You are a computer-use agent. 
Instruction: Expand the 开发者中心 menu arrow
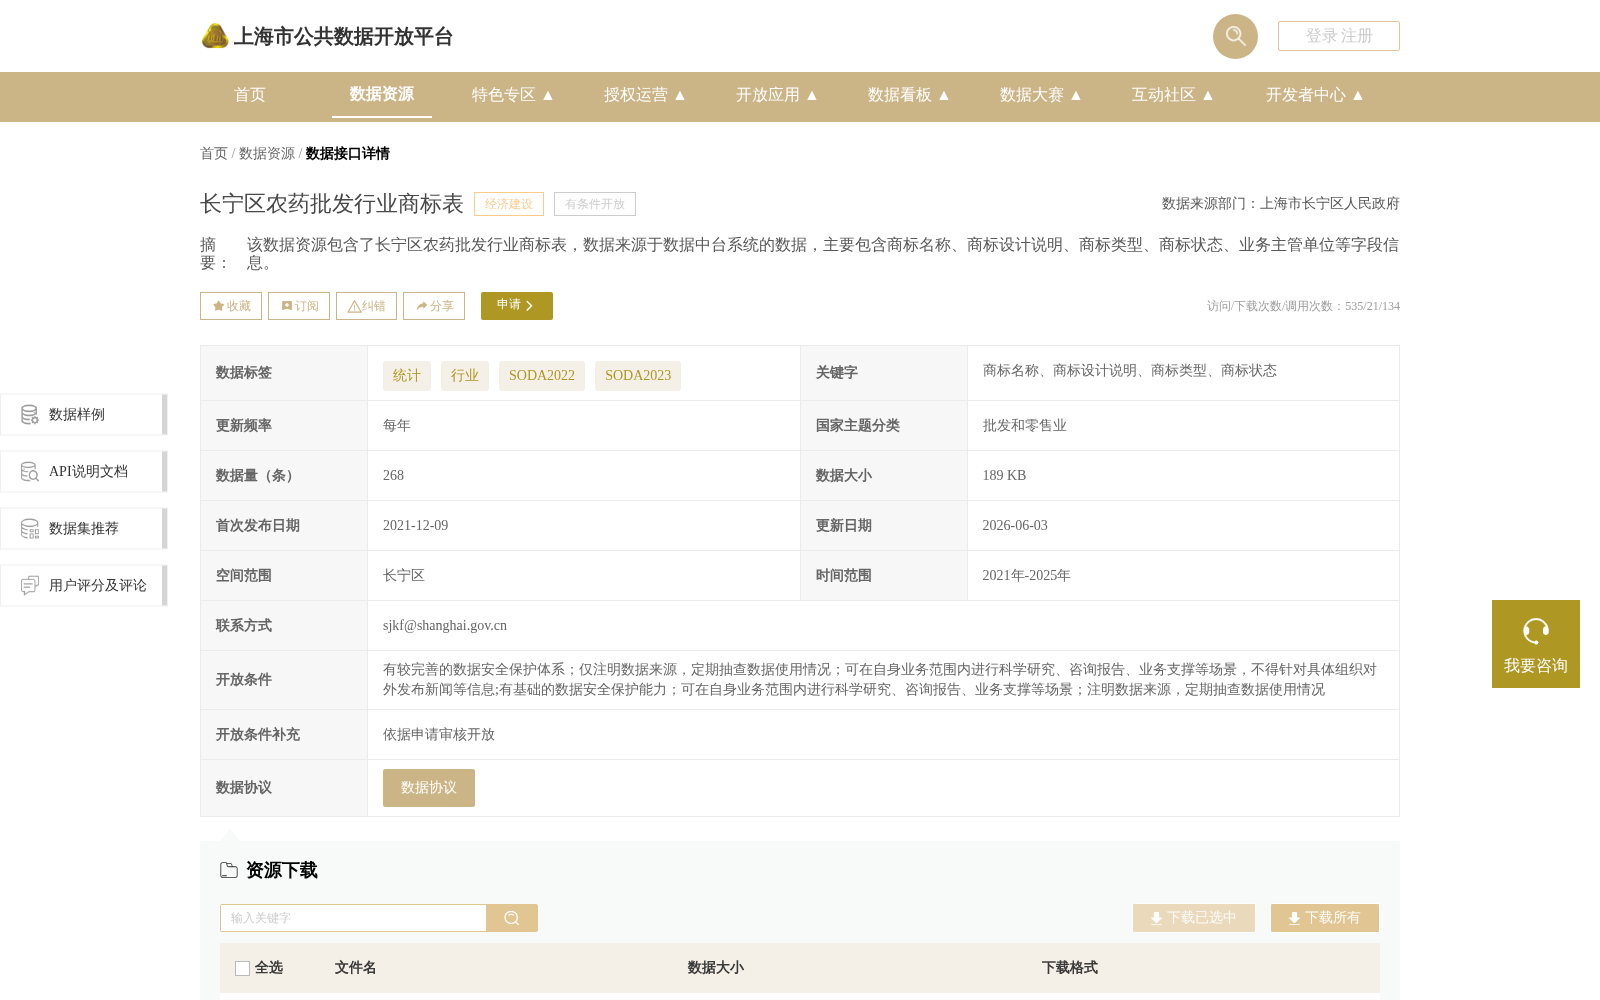point(1358,95)
